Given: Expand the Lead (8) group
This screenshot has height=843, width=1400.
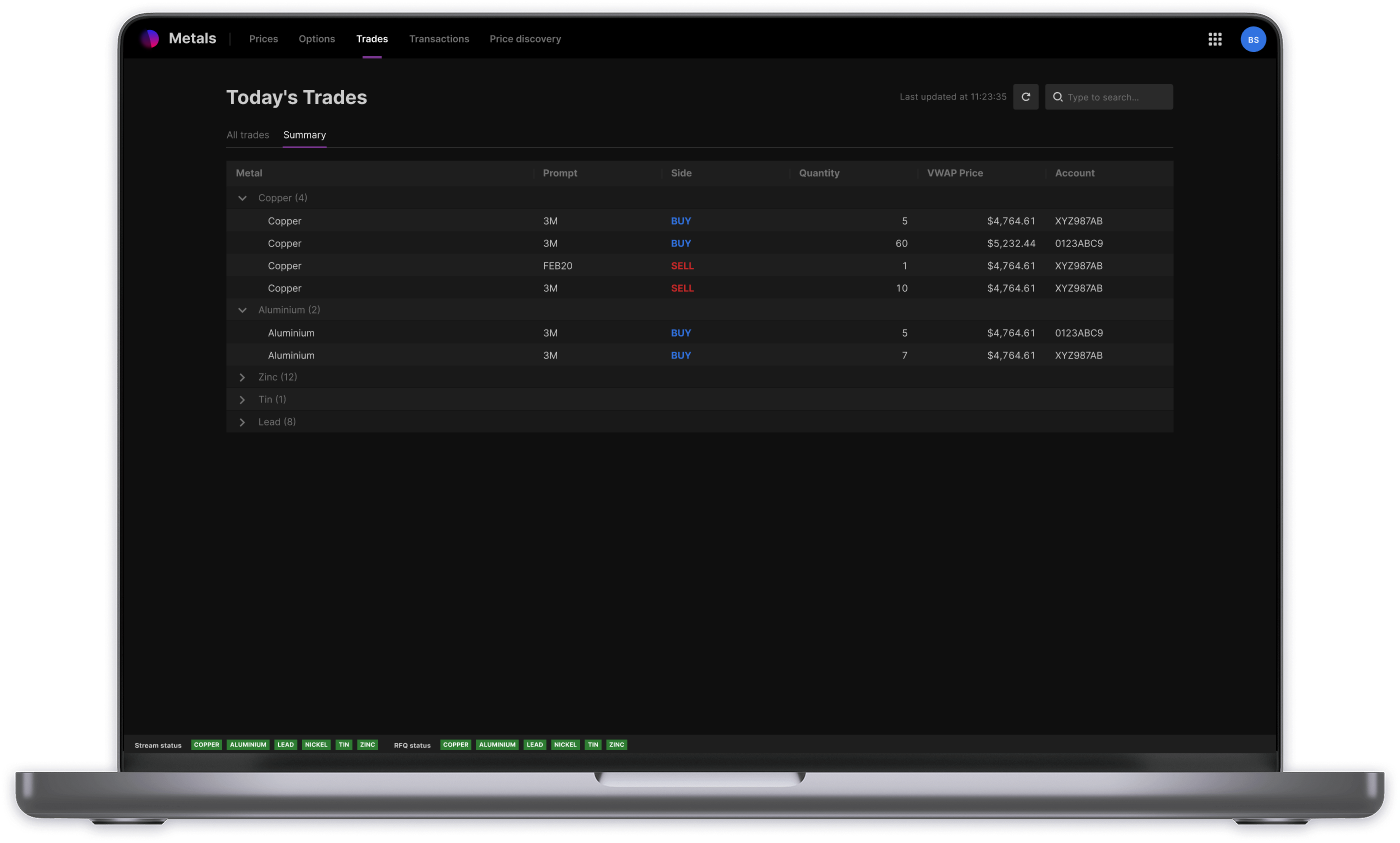Looking at the screenshot, I should point(242,422).
